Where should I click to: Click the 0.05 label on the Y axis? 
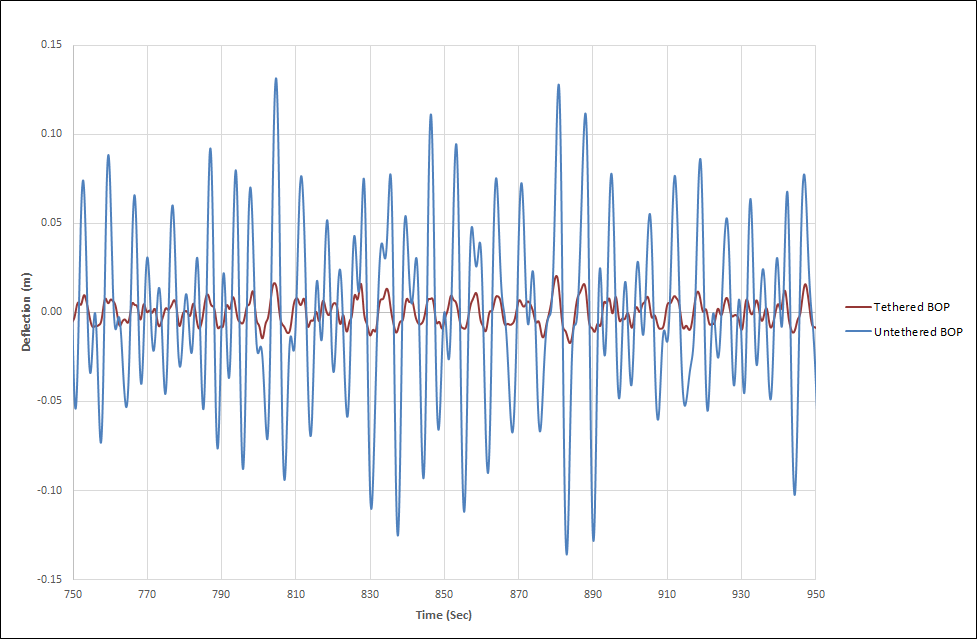coord(50,223)
